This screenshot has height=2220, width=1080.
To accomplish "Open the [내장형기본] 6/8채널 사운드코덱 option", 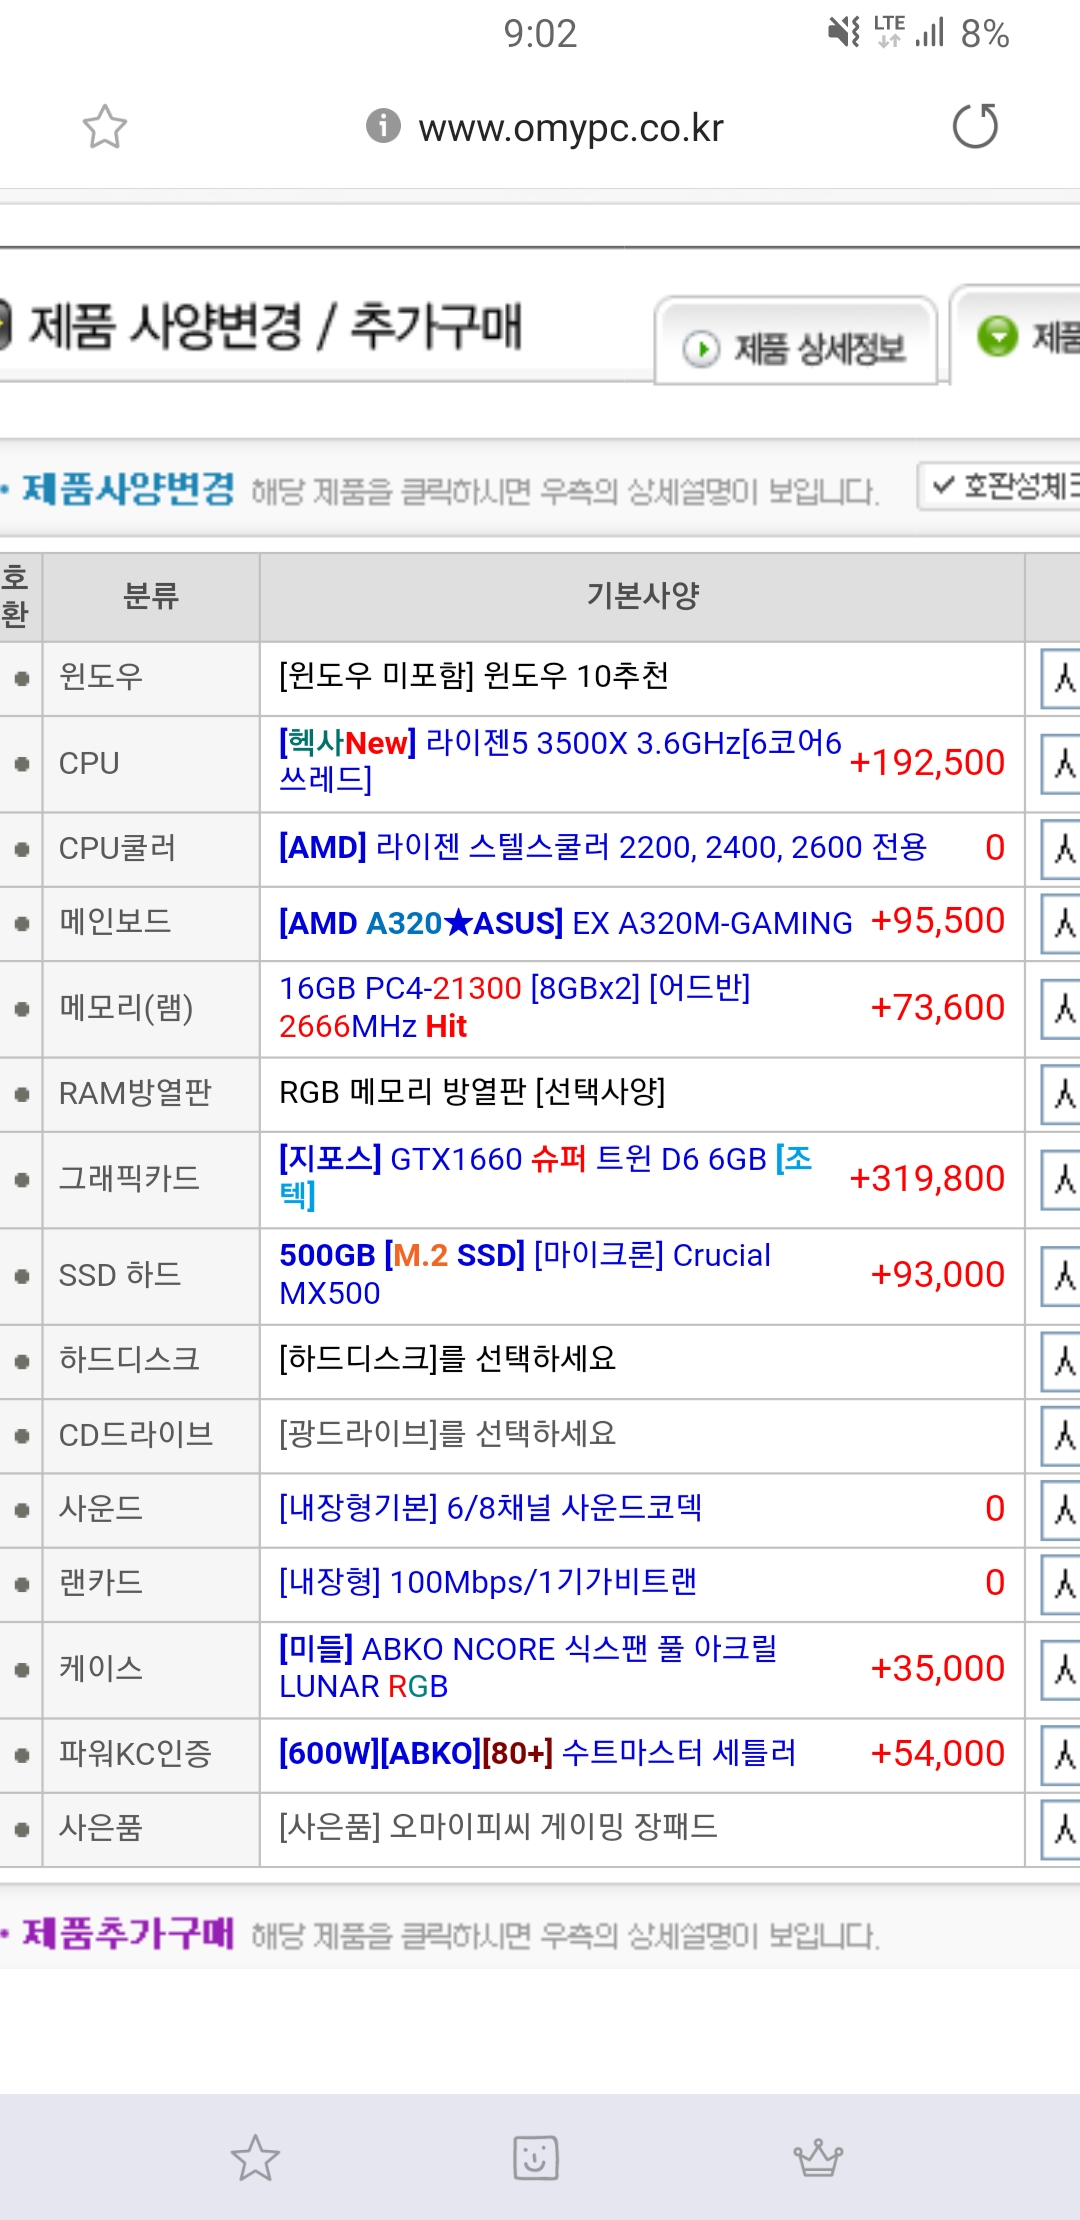I will 490,1507.
